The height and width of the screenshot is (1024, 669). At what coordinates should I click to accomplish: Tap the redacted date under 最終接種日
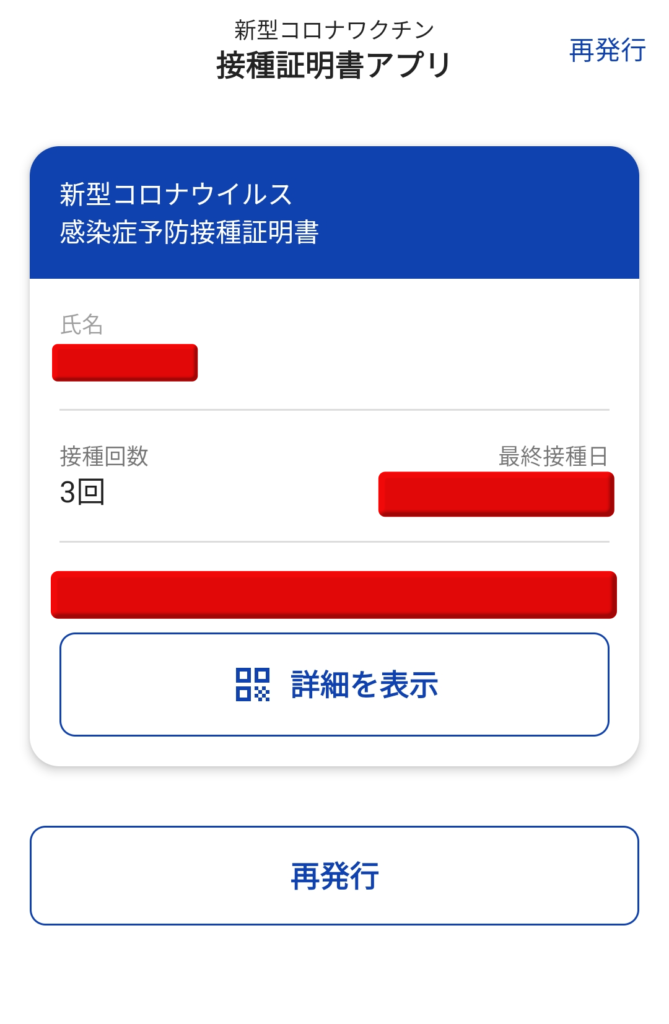[x=496, y=494]
